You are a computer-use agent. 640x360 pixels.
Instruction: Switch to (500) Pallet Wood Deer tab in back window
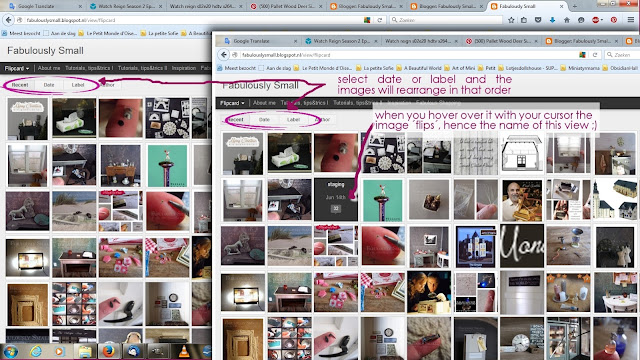287,6
